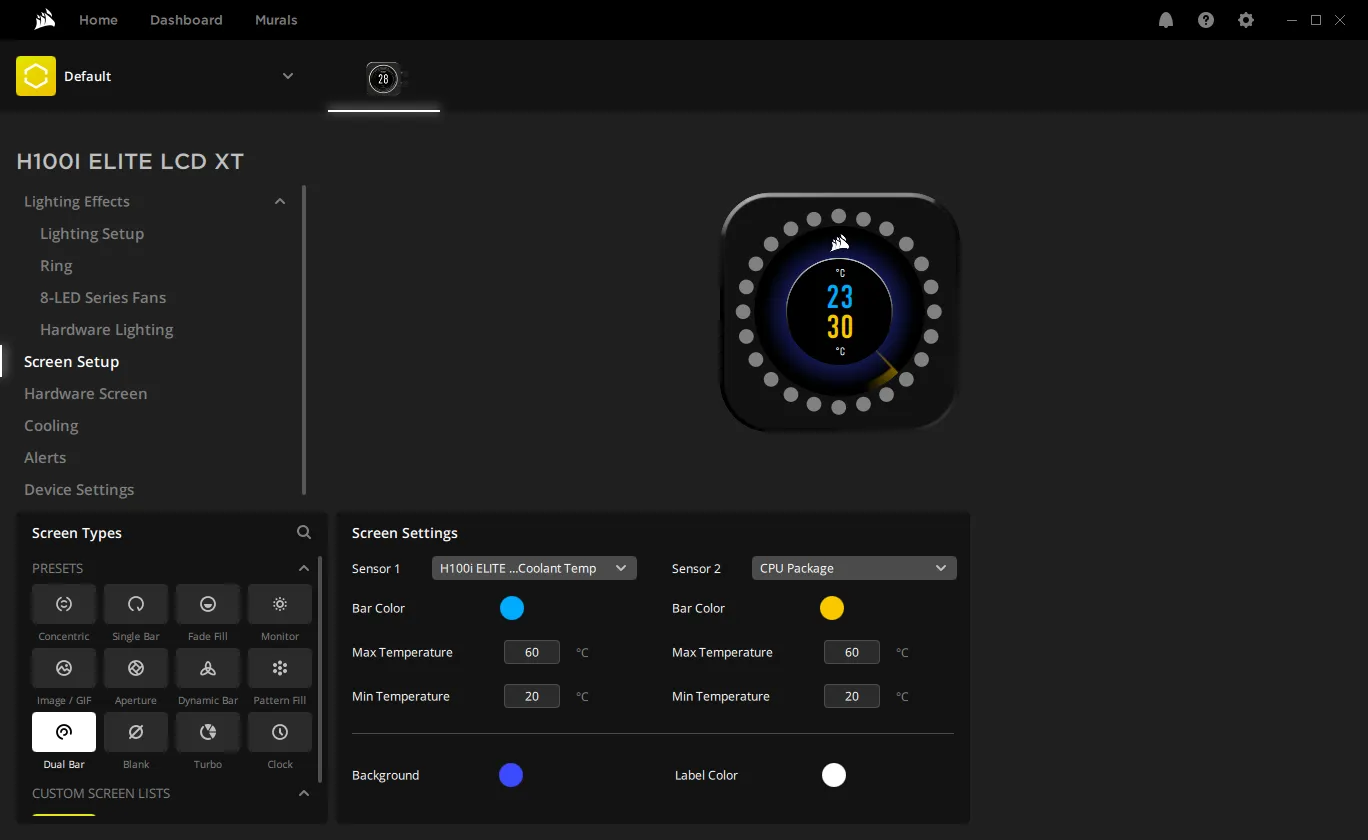Open the Home tab

98,20
